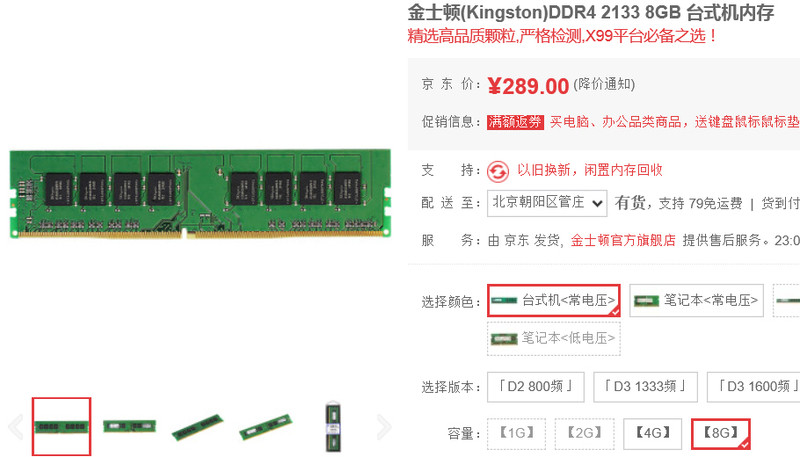Click the 满额返券 promotion tag
Viewport: 800px width, 457px height.
coord(515,122)
